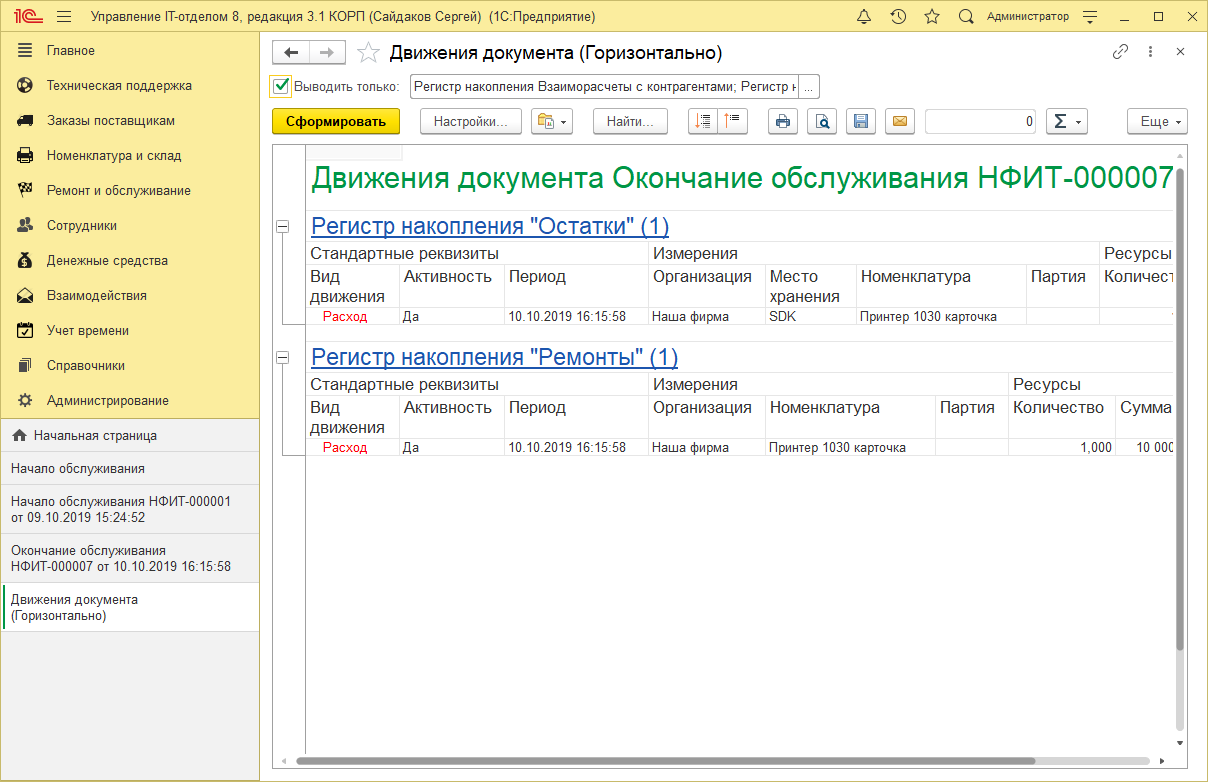Open the main hamburger menu

click(x=62, y=16)
